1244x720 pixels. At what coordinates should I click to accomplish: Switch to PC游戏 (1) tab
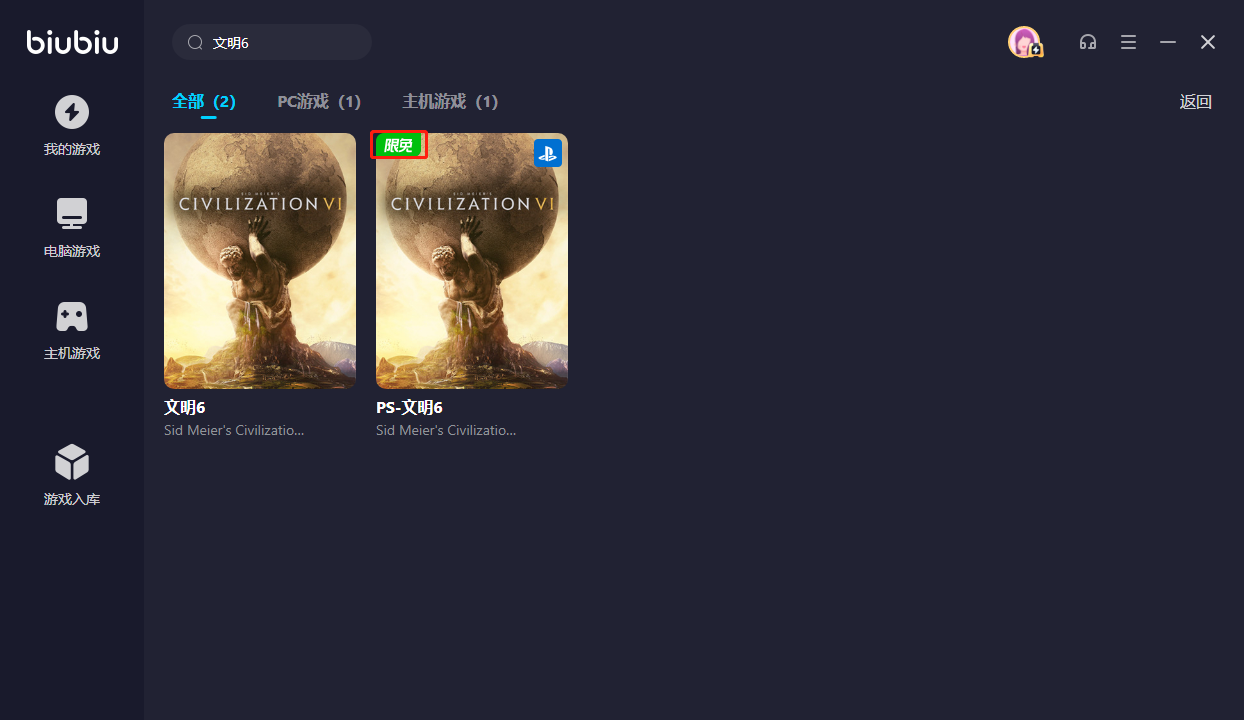(x=319, y=101)
